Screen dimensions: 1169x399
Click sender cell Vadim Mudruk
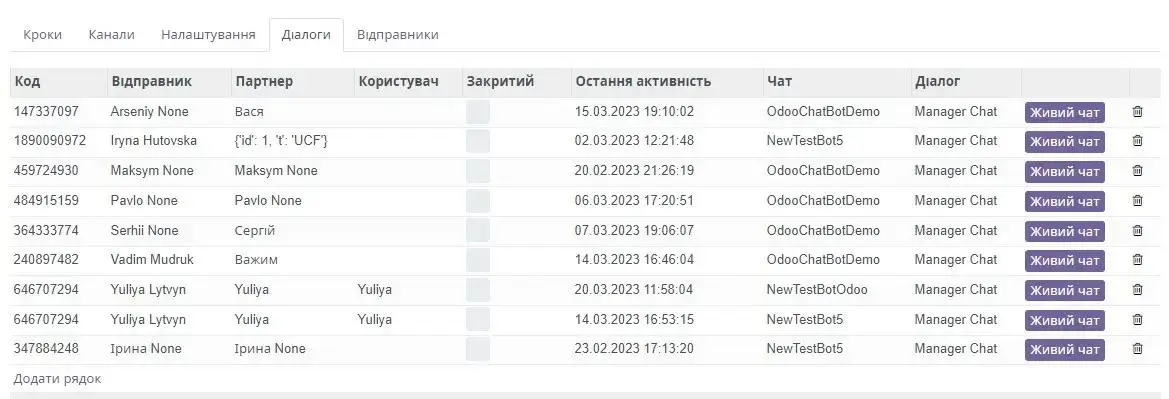click(152, 260)
